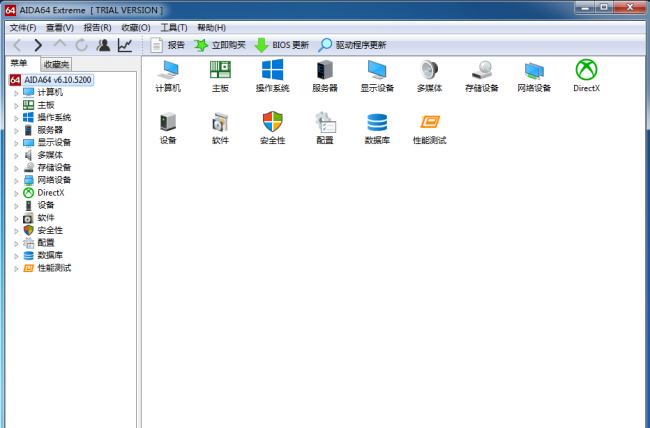Open the 服务器 server icon in main pane
650x428 pixels.
click(x=325, y=75)
